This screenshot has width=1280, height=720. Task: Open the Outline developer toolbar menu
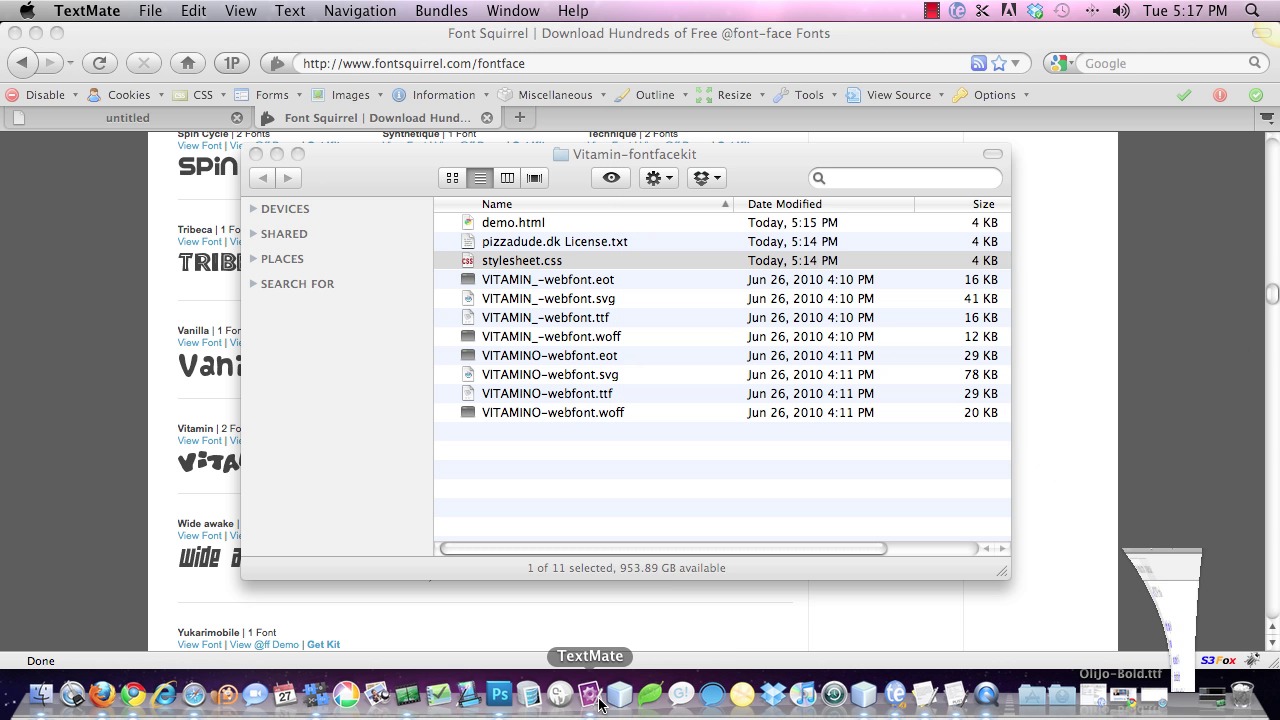(x=652, y=95)
